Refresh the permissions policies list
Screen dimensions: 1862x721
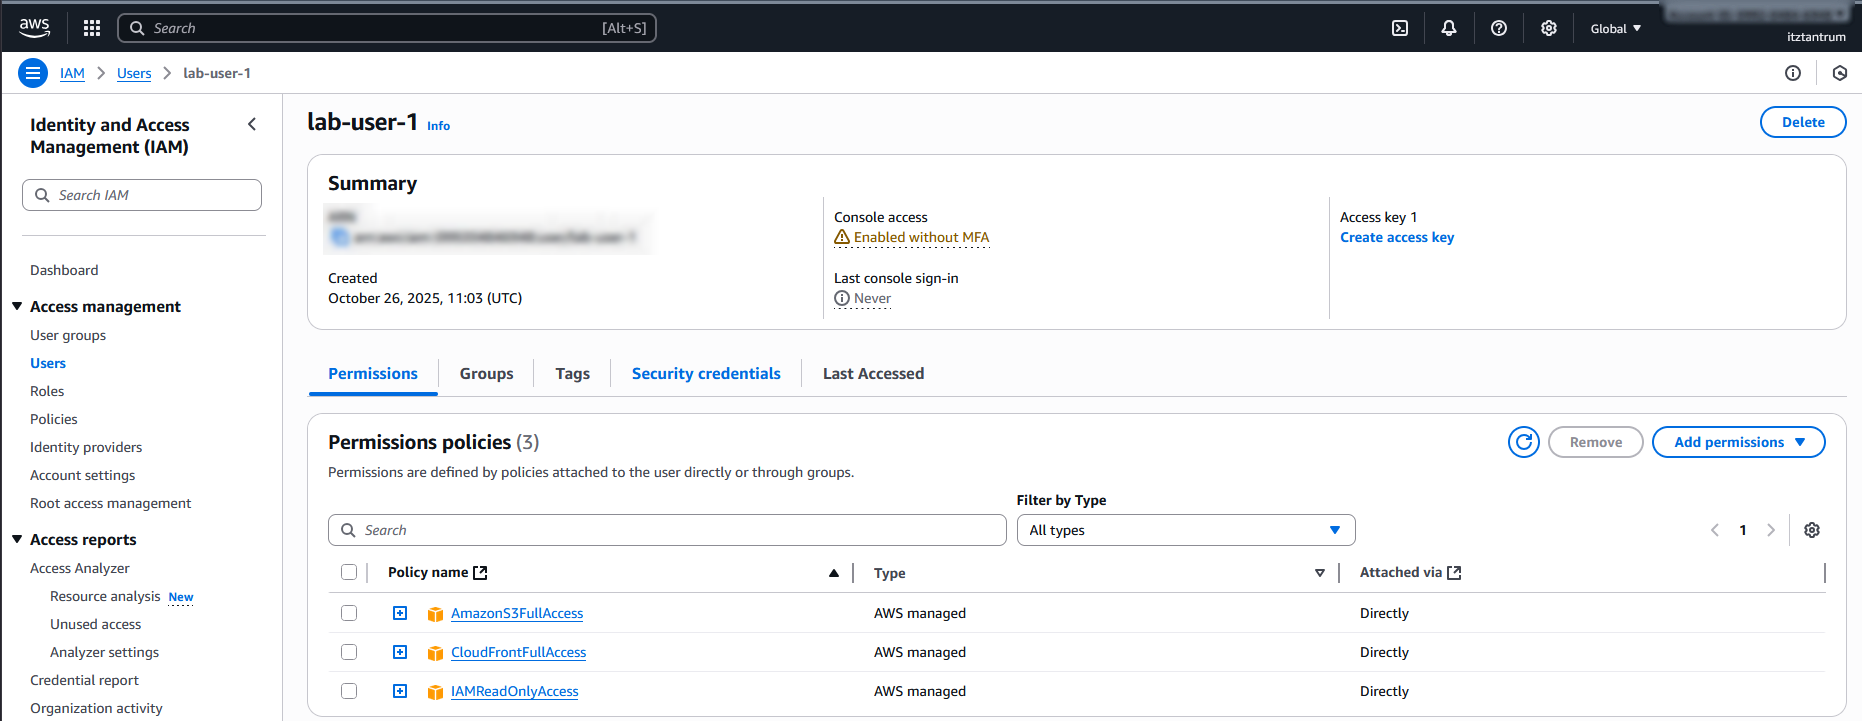pyautogui.click(x=1524, y=442)
